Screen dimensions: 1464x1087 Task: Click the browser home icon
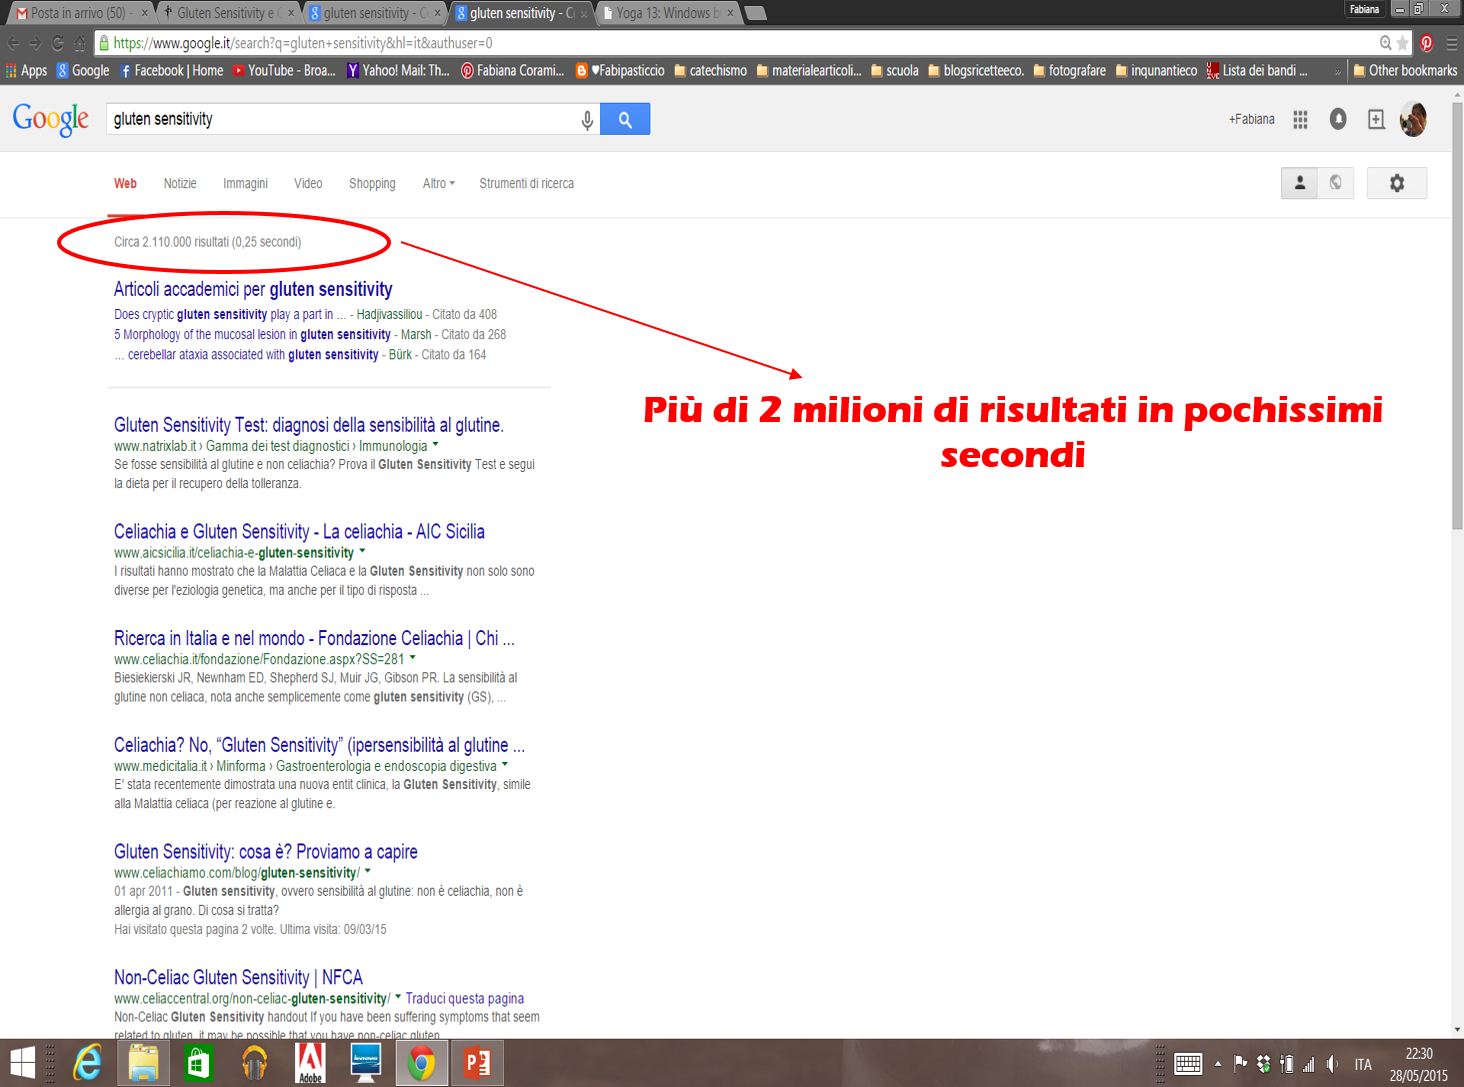79,43
